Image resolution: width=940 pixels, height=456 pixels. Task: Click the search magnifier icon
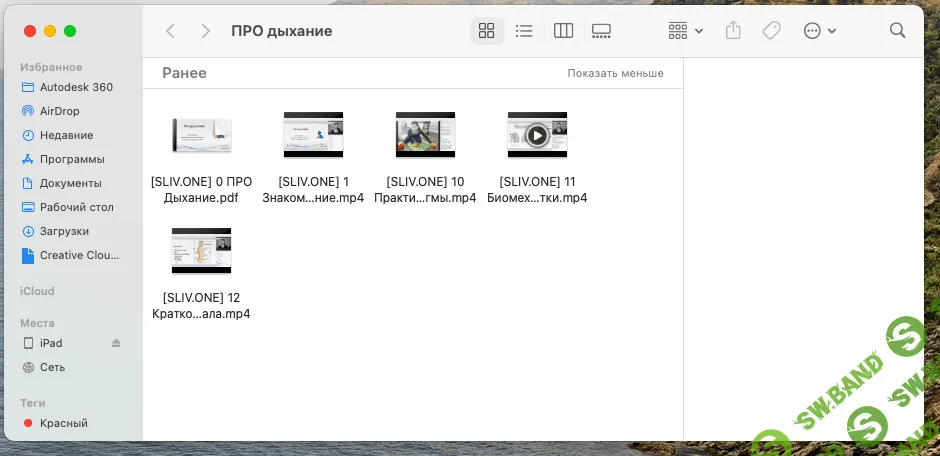(x=897, y=31)
